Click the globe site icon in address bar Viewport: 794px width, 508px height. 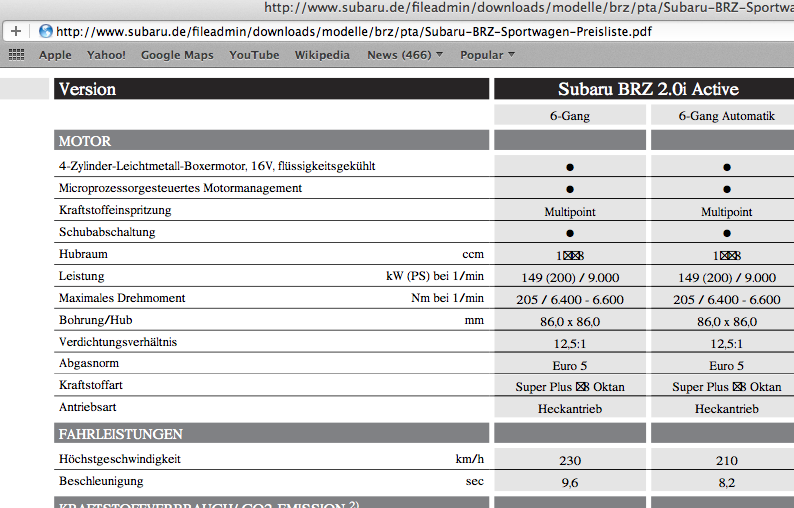(x=45, y=31)
